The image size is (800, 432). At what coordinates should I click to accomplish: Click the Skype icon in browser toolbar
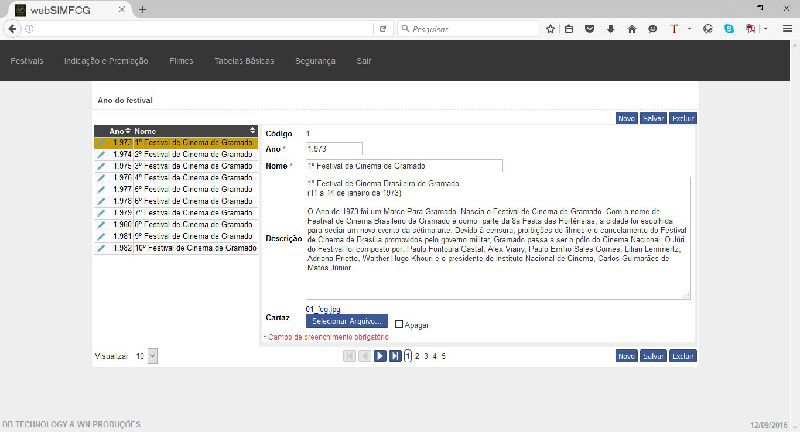728,29
